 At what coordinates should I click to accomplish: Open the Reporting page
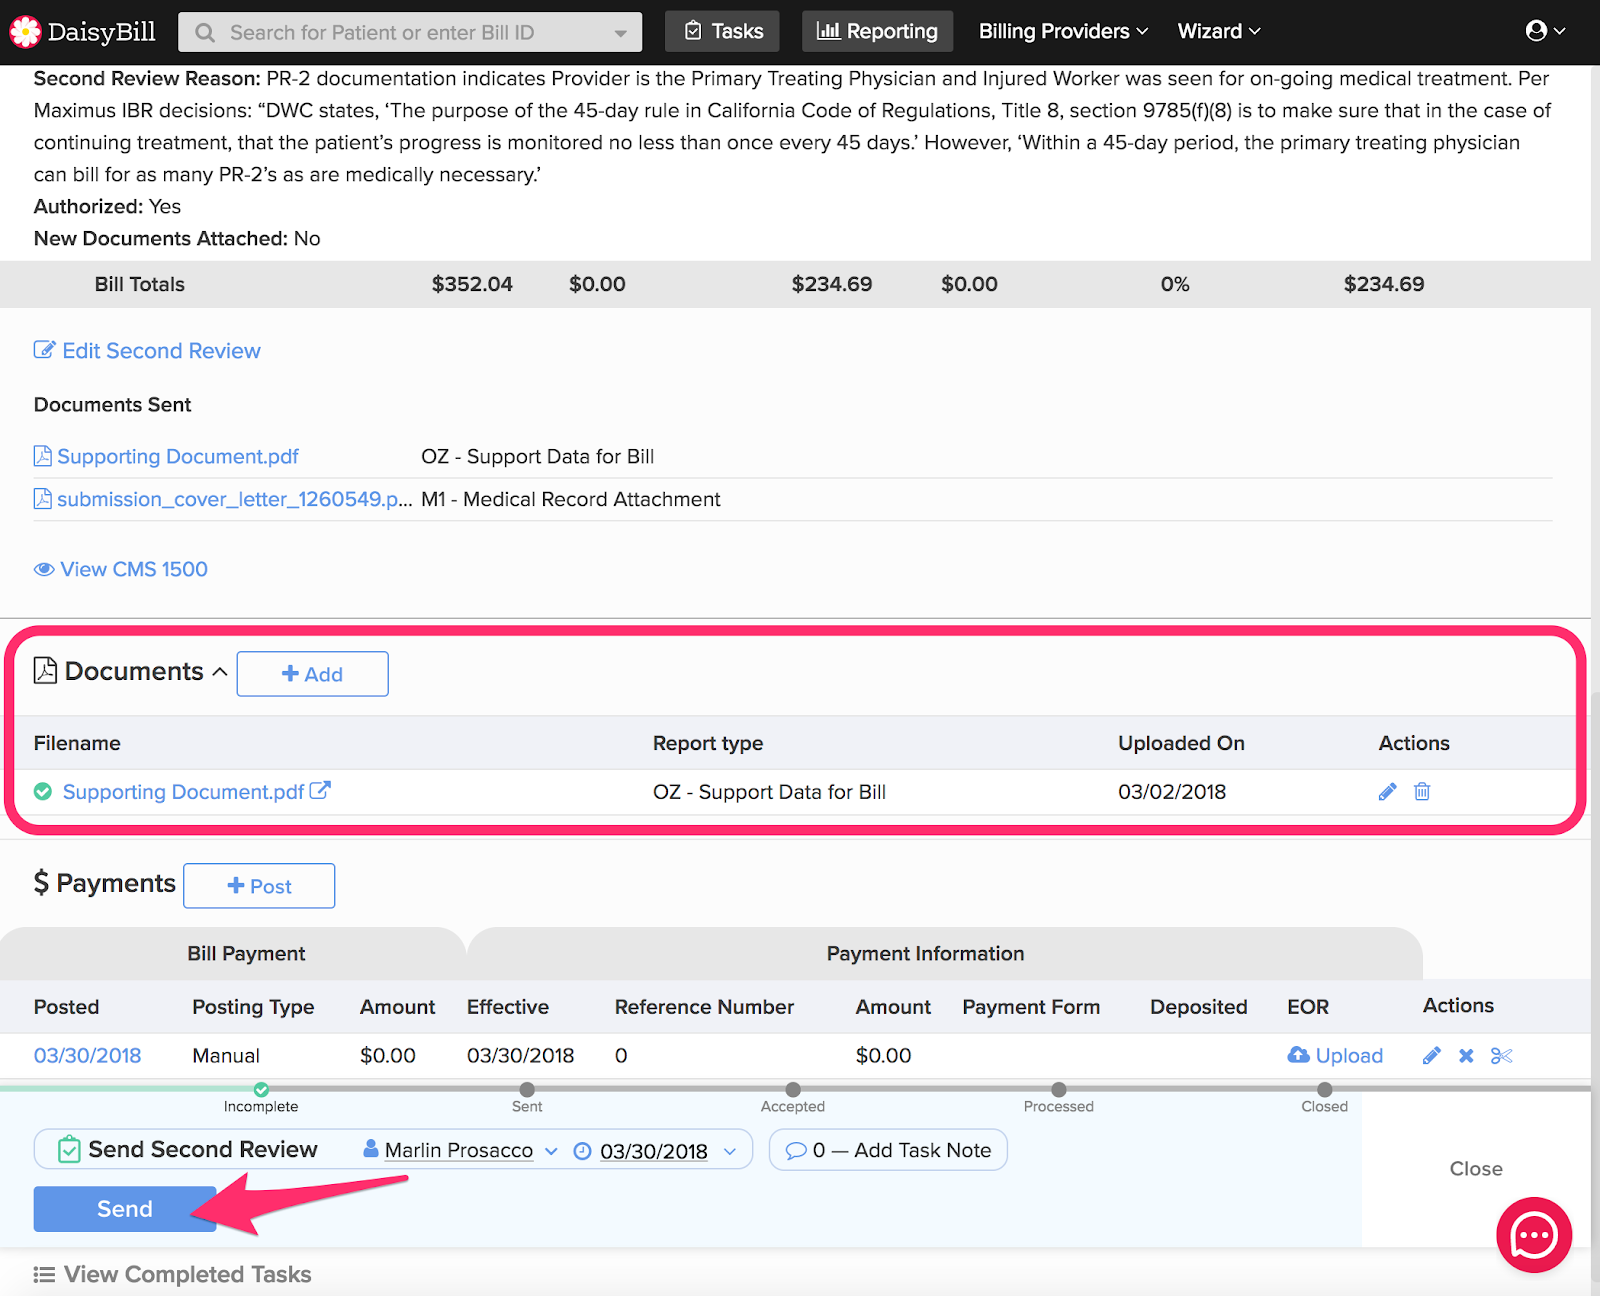(x=877, y=31)
